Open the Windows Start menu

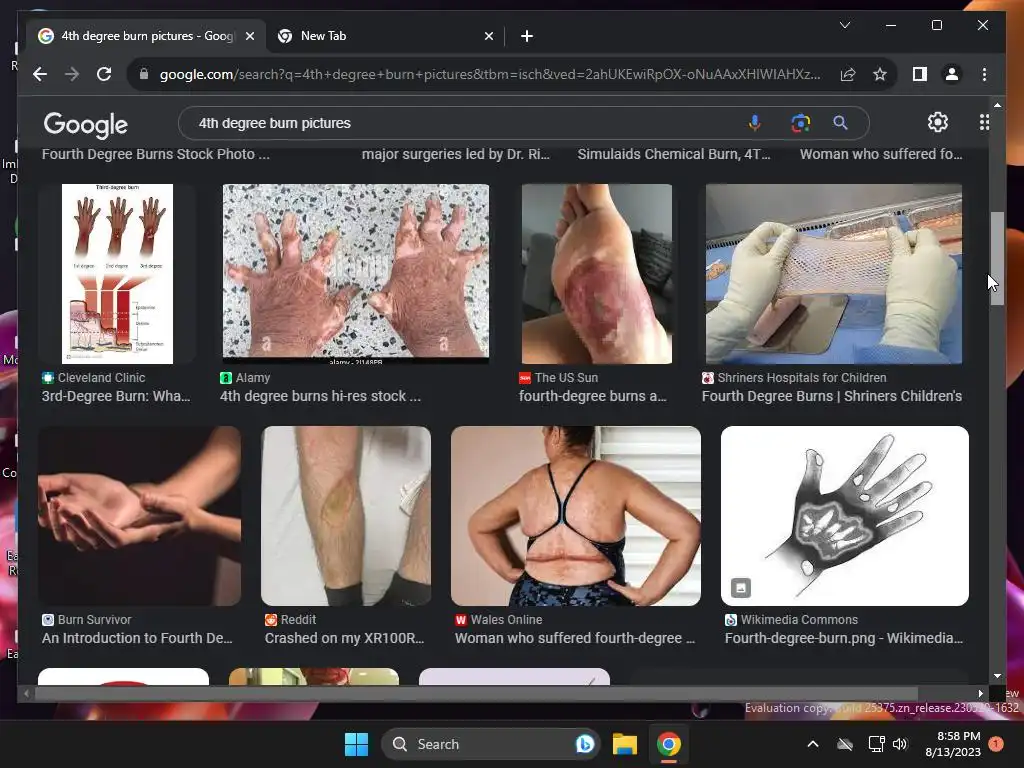point(357,744)
